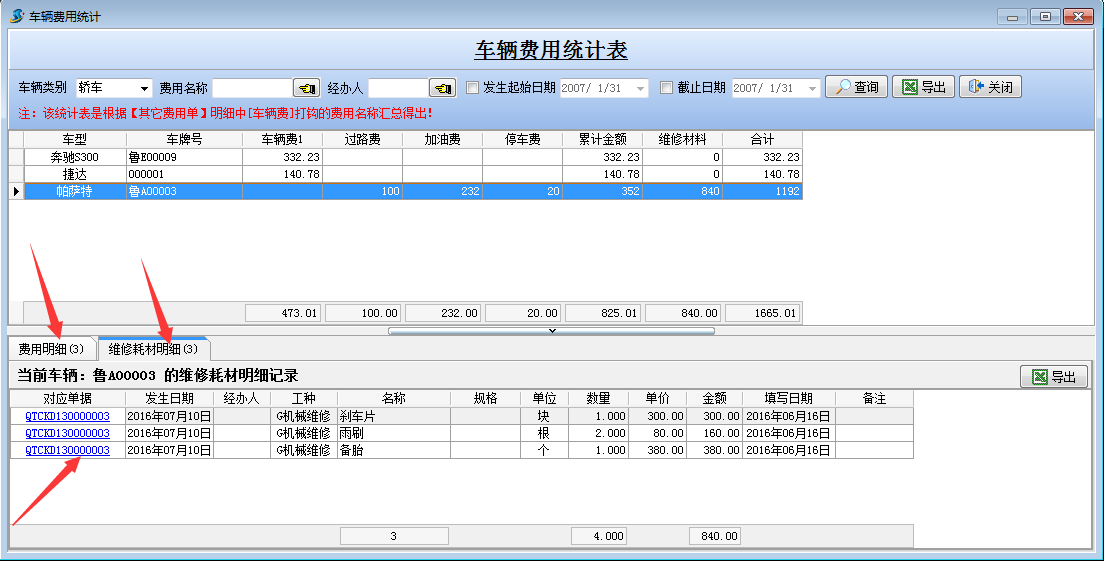
Task: Collapse the detail panel using the splitter arrow
Action: click(552, 330)
